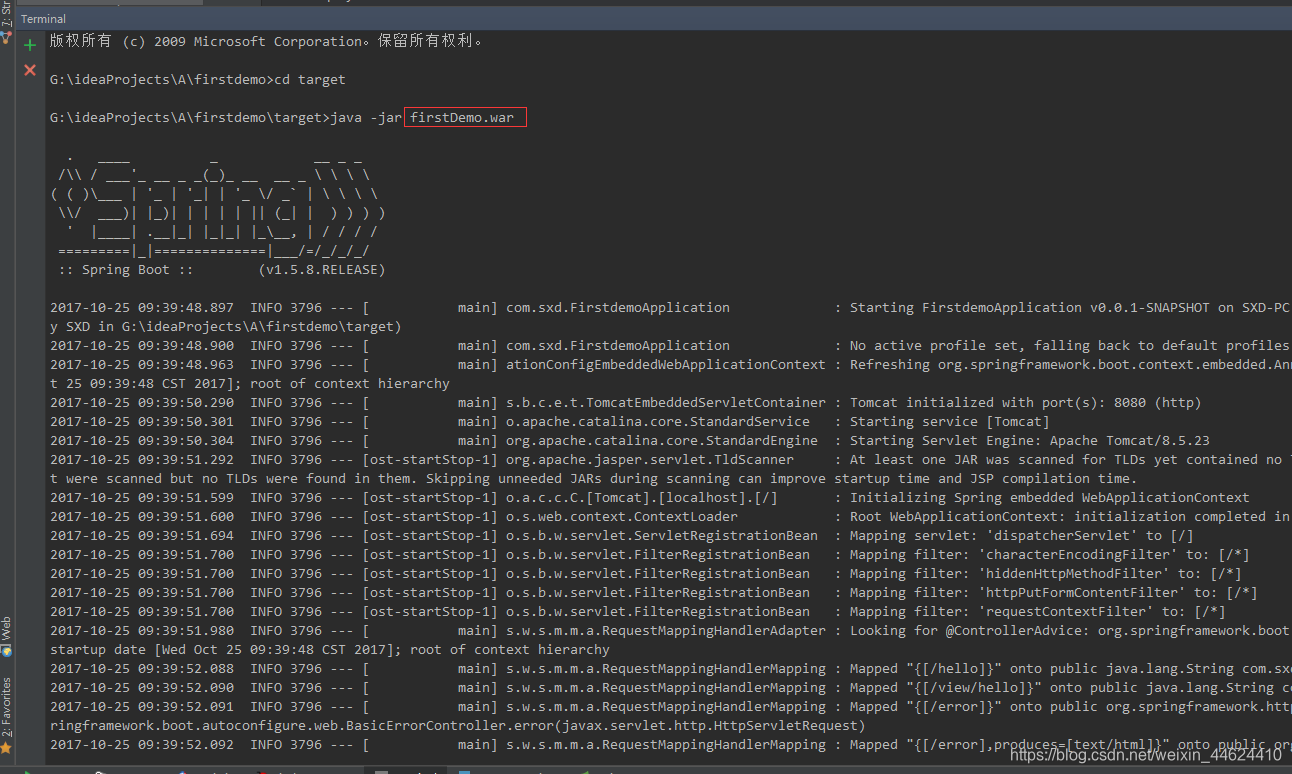Click the 'httpPutFormContentFilter' mapping line
The image size is (1292, 774).
[x=1054, y=593]
